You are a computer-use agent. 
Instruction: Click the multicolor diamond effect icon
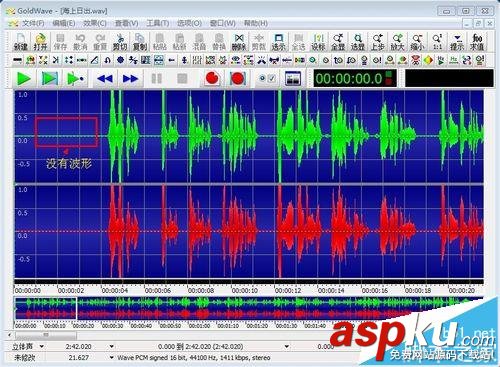click(x=428, y=60)
